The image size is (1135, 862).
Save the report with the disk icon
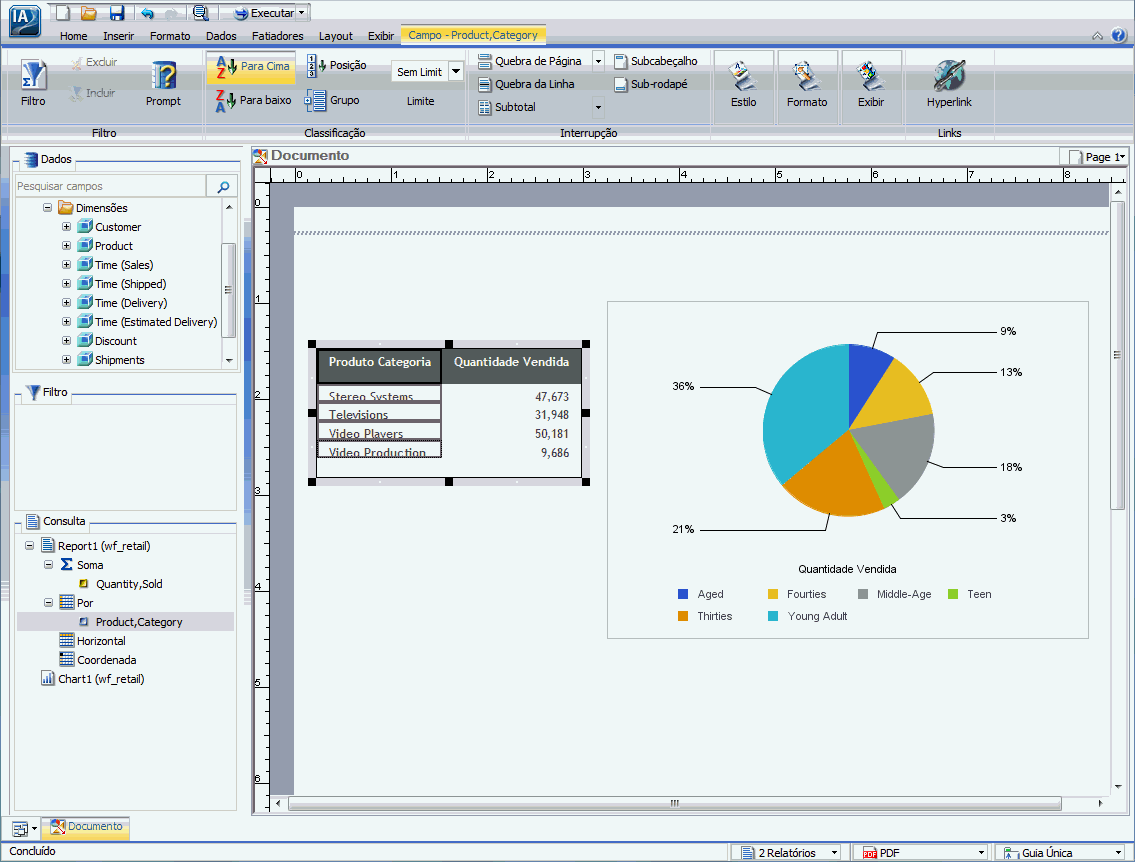tap(117, 12)
